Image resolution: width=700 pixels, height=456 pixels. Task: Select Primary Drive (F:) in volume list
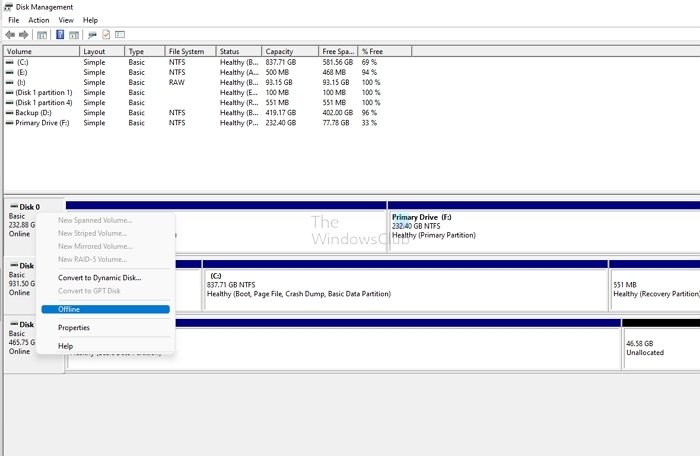[x=42, y=123]
